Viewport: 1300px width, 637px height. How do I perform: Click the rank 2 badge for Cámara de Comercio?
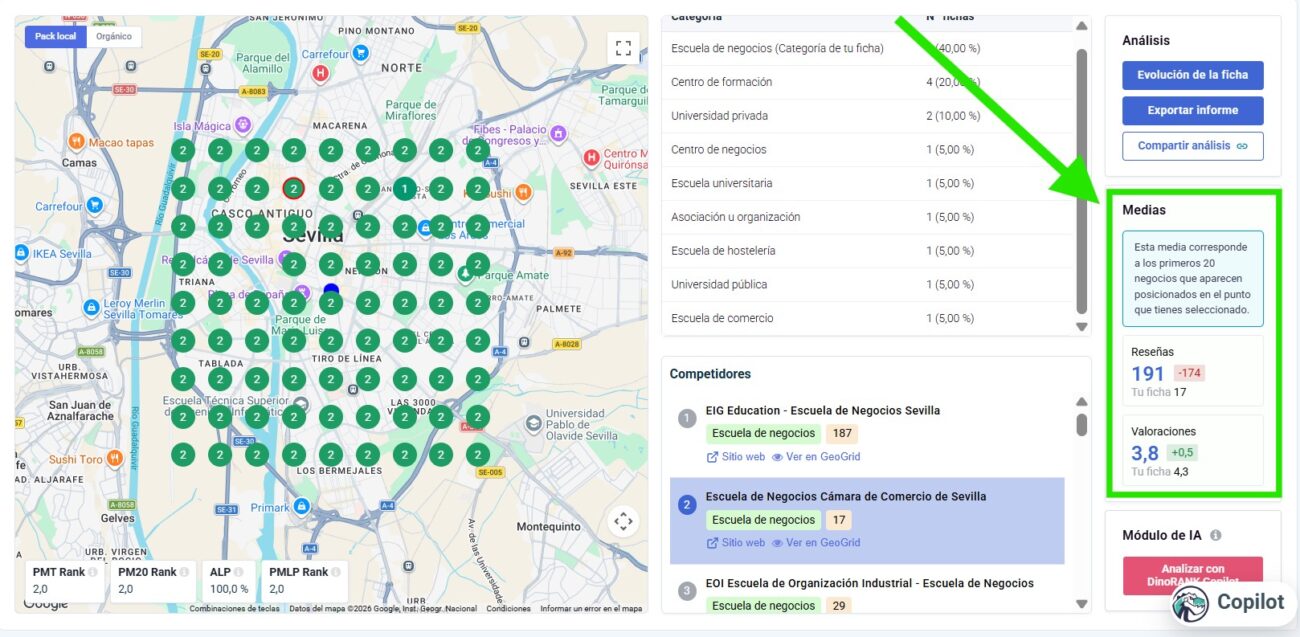tap(687, 505)
